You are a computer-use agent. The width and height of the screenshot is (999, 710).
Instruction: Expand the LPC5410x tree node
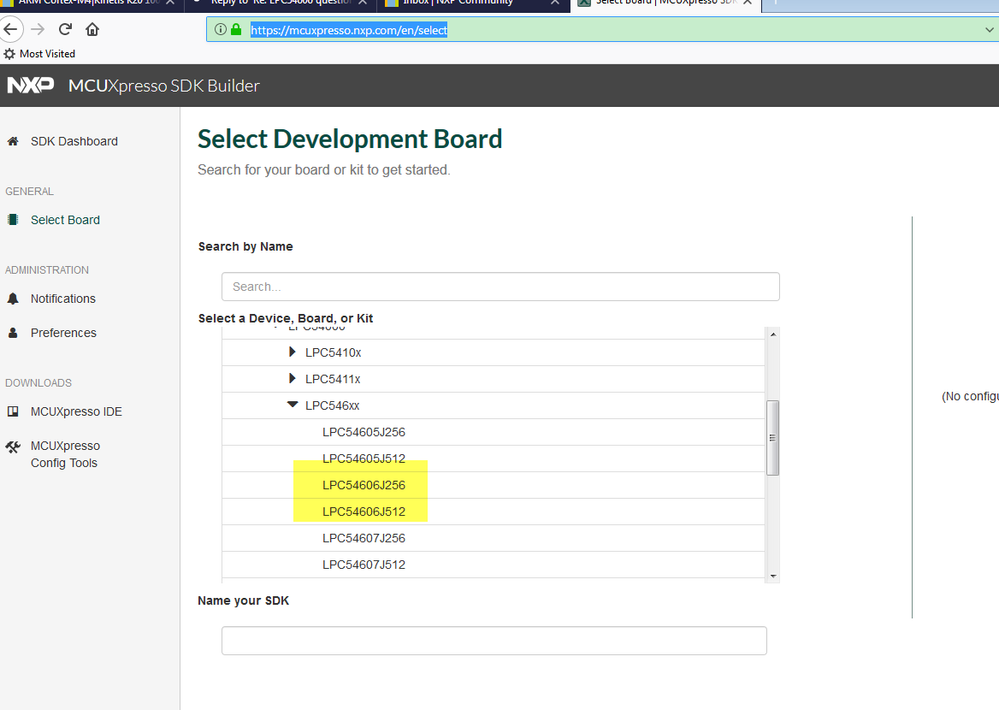coord(292,352)
